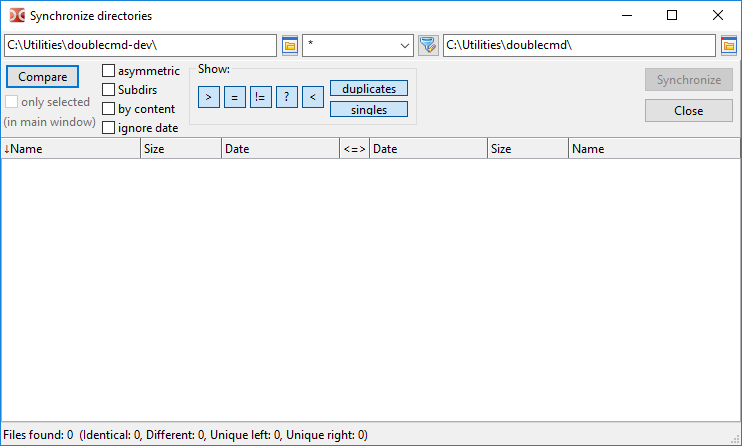The width and height of the screenshot is (742, 446).
Task: Tick the ignore date checkbox
Action: [109, 128]
